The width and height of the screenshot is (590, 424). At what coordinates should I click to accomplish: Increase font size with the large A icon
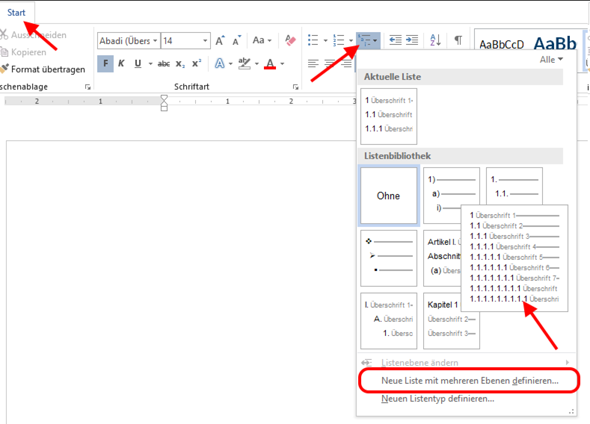point(220,40)
